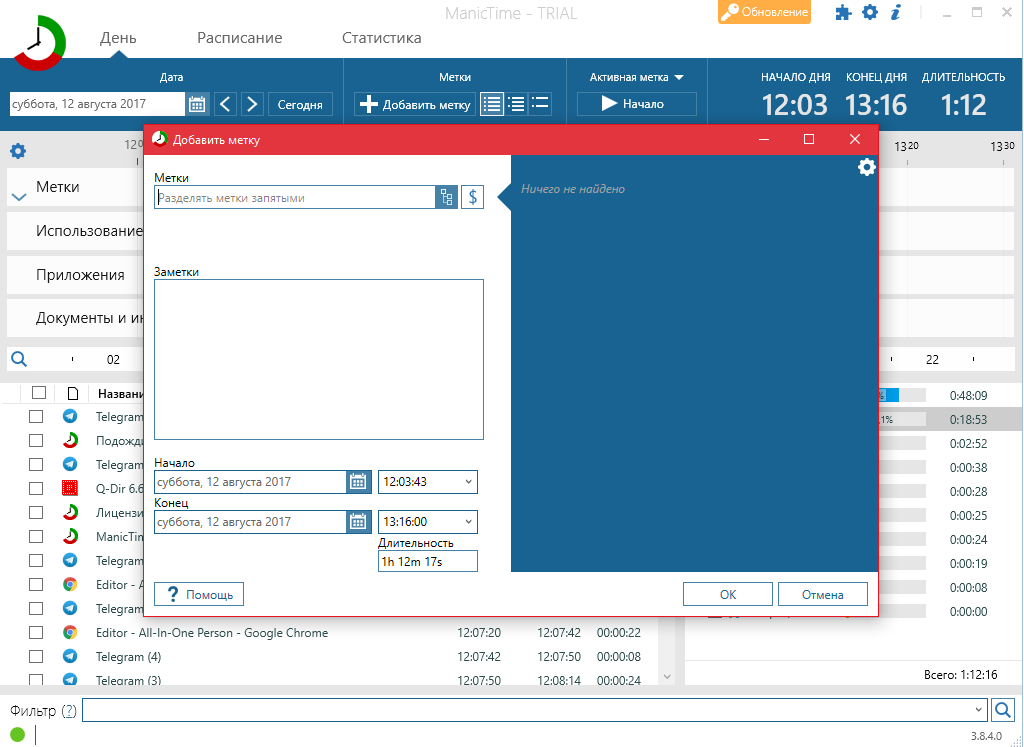The image size is (1024, 747).
Task: Click the green status indicator circle
Action: [18, 735]
